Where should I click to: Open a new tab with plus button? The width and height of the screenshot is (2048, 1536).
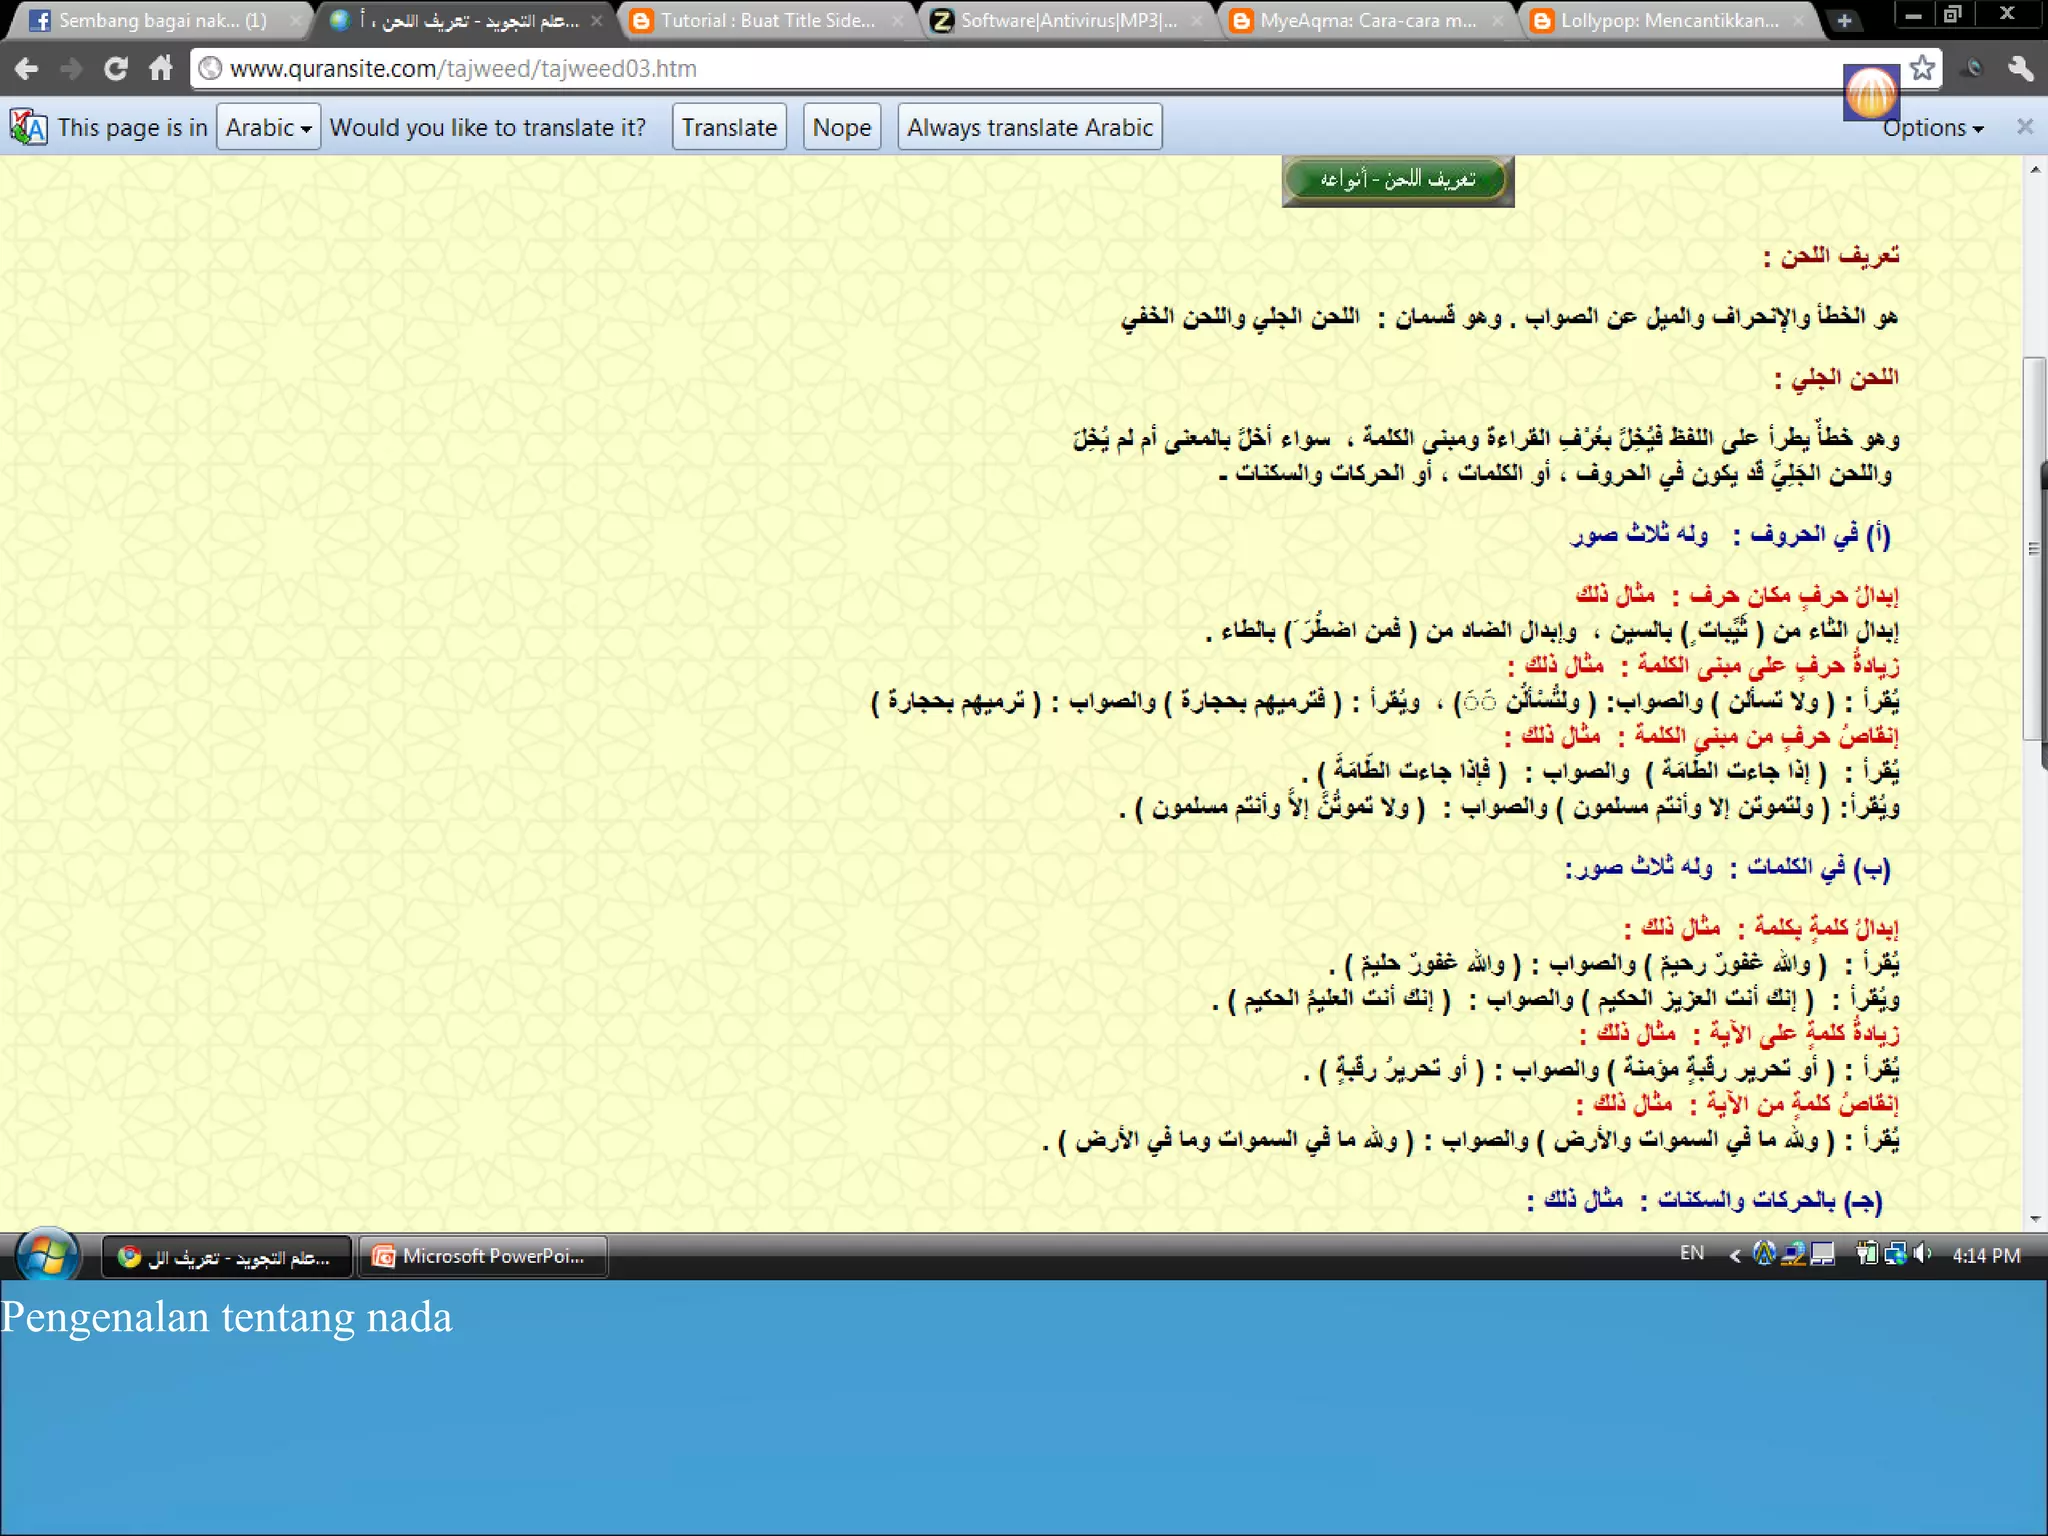point(1845,20)
